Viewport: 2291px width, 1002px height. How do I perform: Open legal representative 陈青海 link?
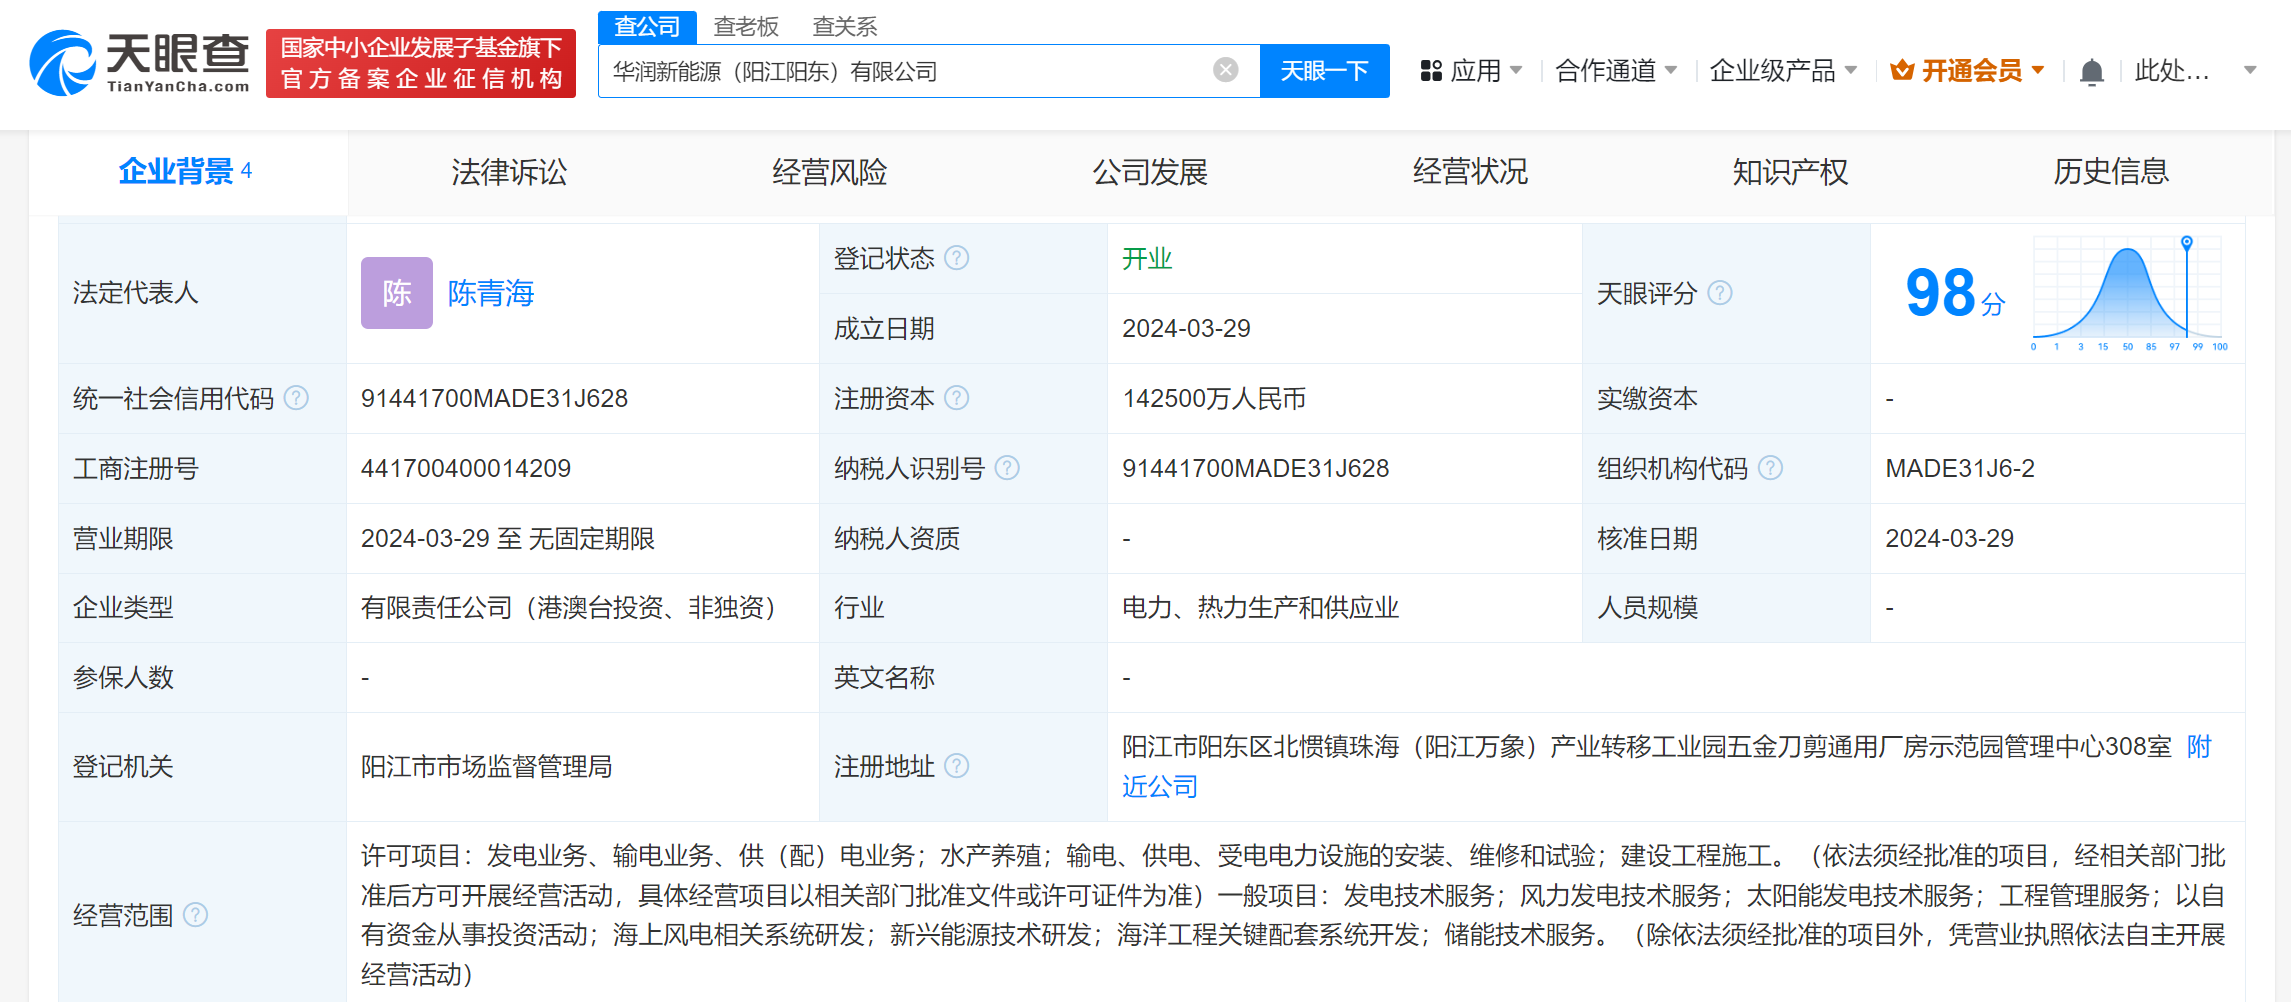point(490,293)
